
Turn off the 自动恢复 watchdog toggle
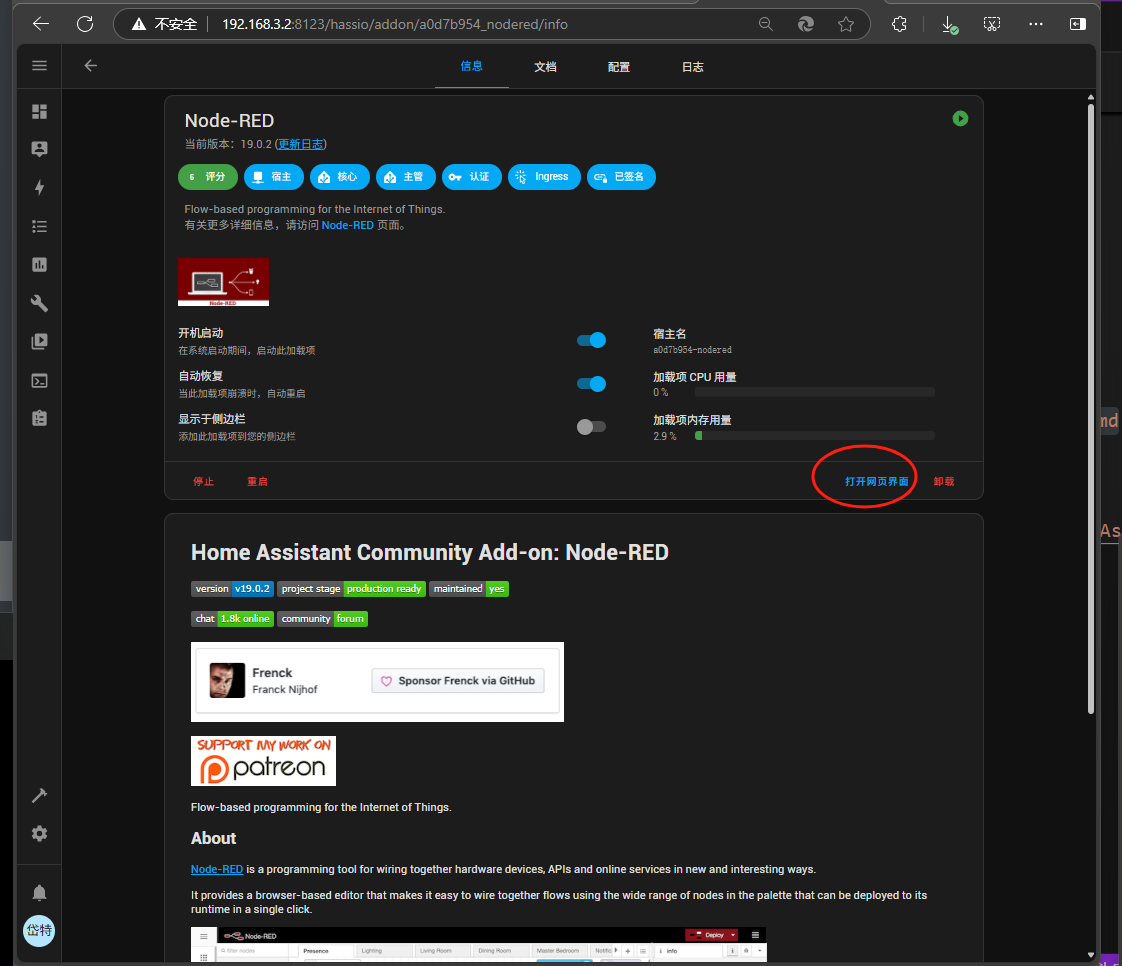coord(591,384)
